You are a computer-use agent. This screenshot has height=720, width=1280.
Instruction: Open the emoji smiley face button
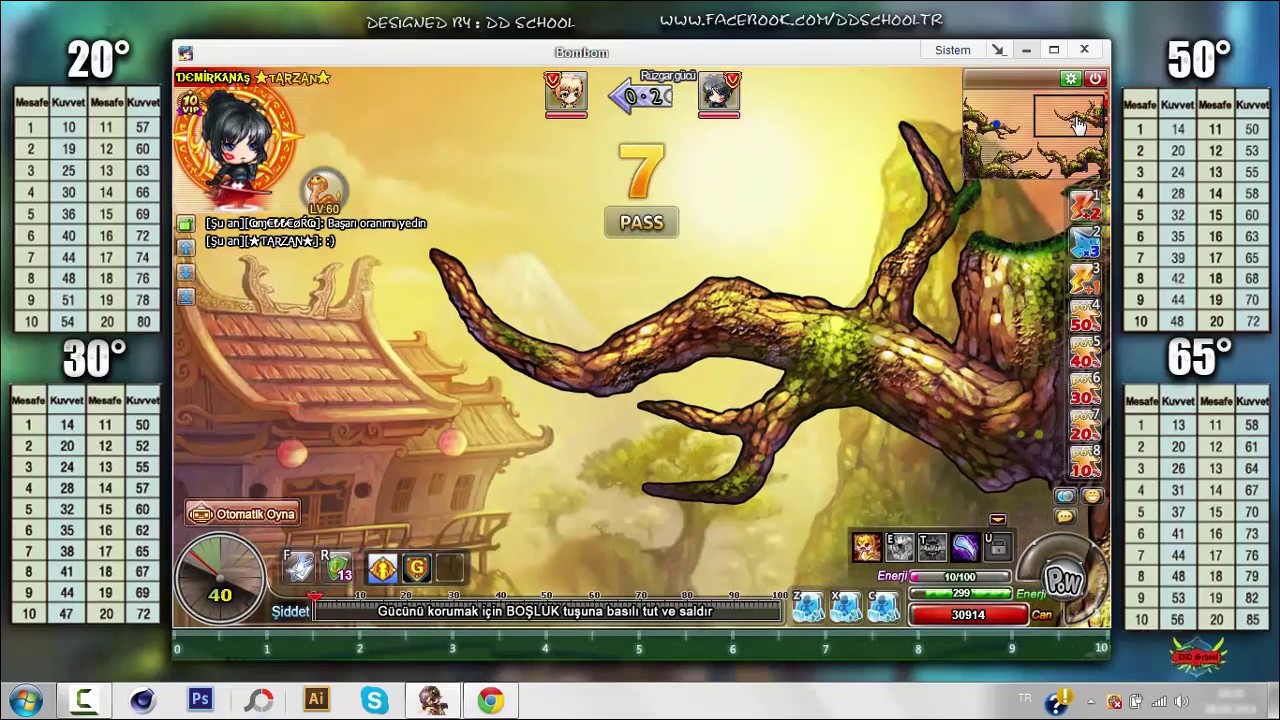click(x=1092, y=496)
